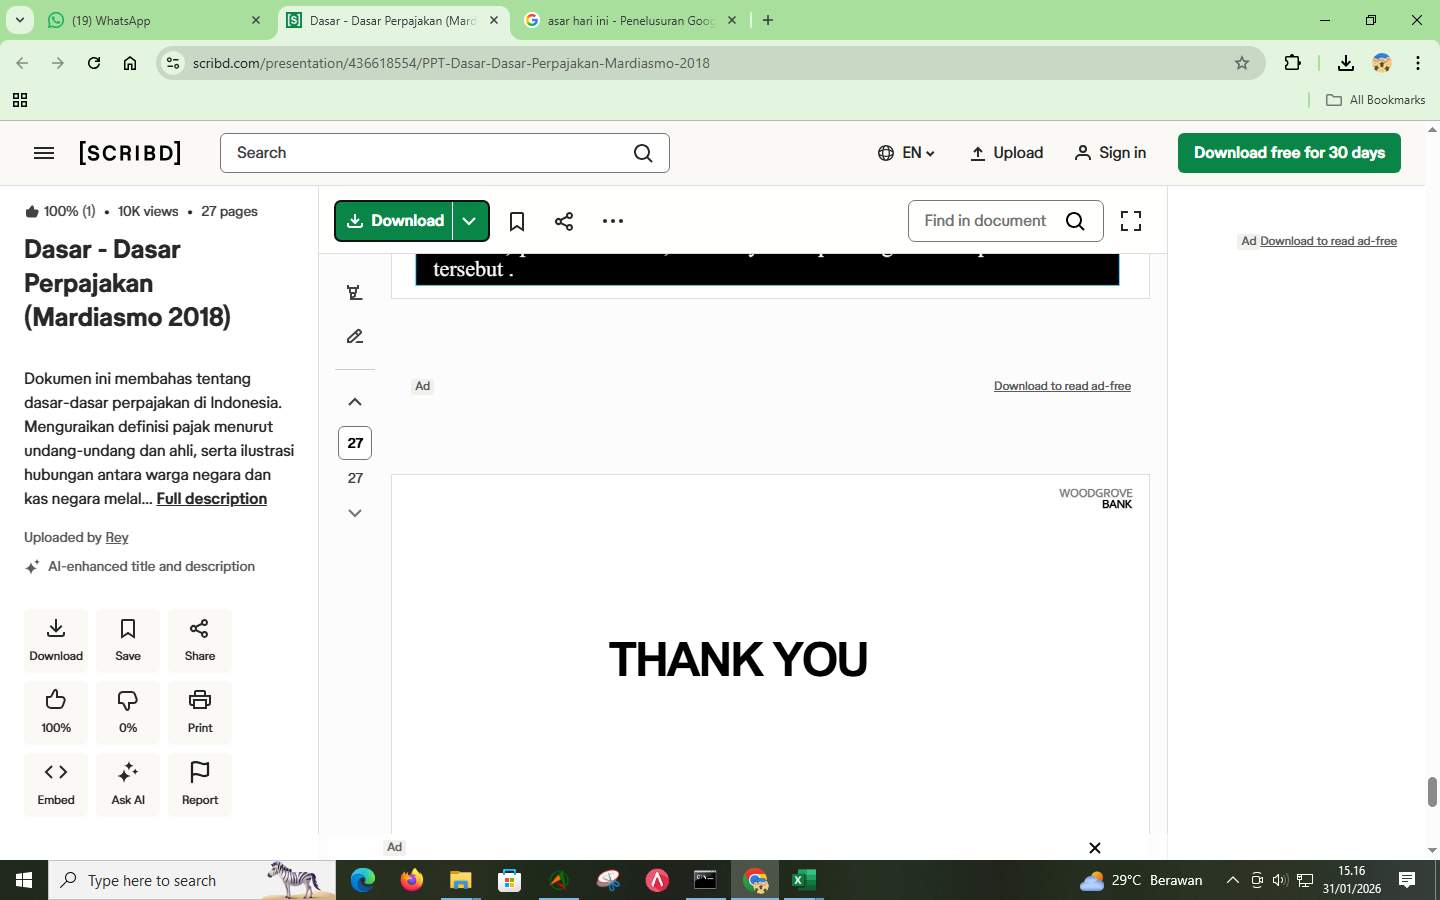Toggle the thumbs up 100% rating
Image resolution: width=1440 pixels, height=900 pixels.
pyautogui.click(x=56, y=711)
